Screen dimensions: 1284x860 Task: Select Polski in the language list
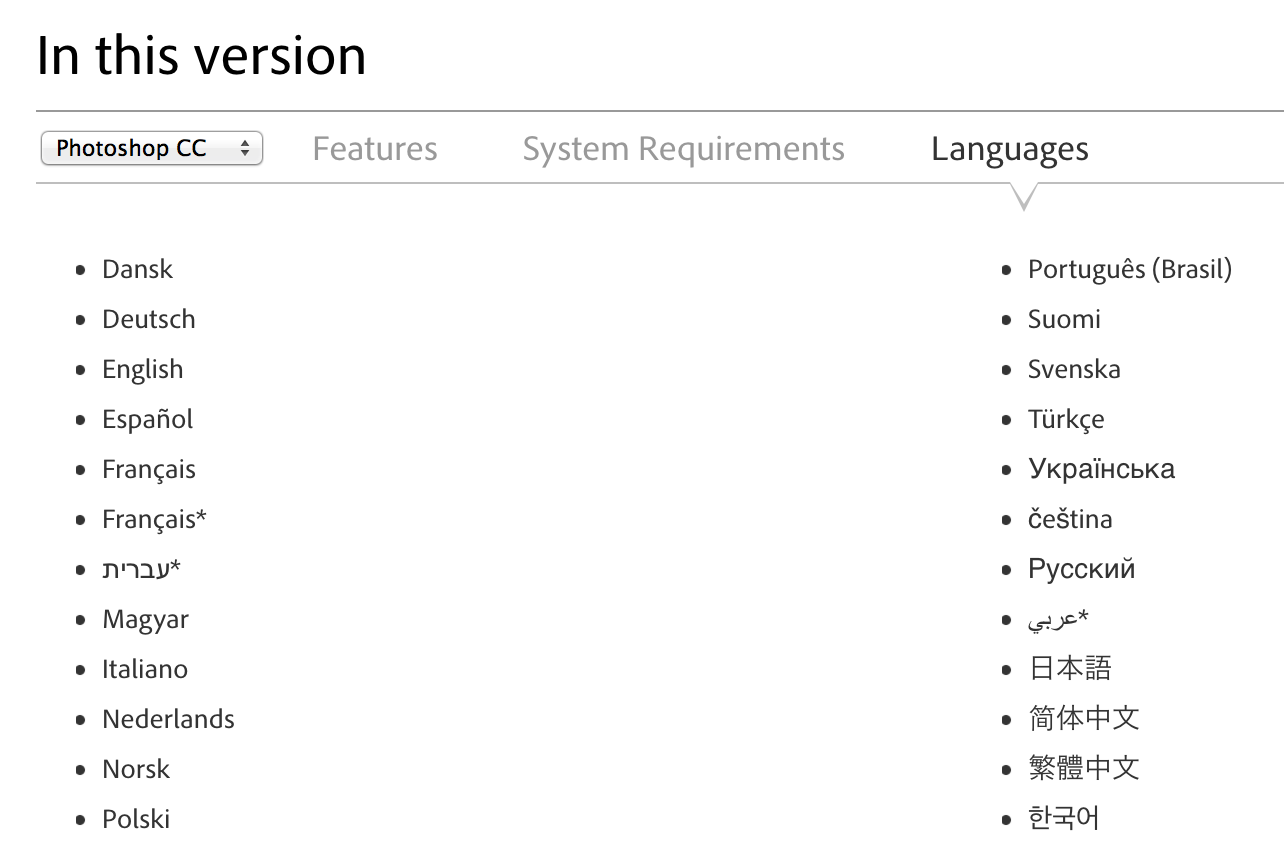tap(136, 819)
